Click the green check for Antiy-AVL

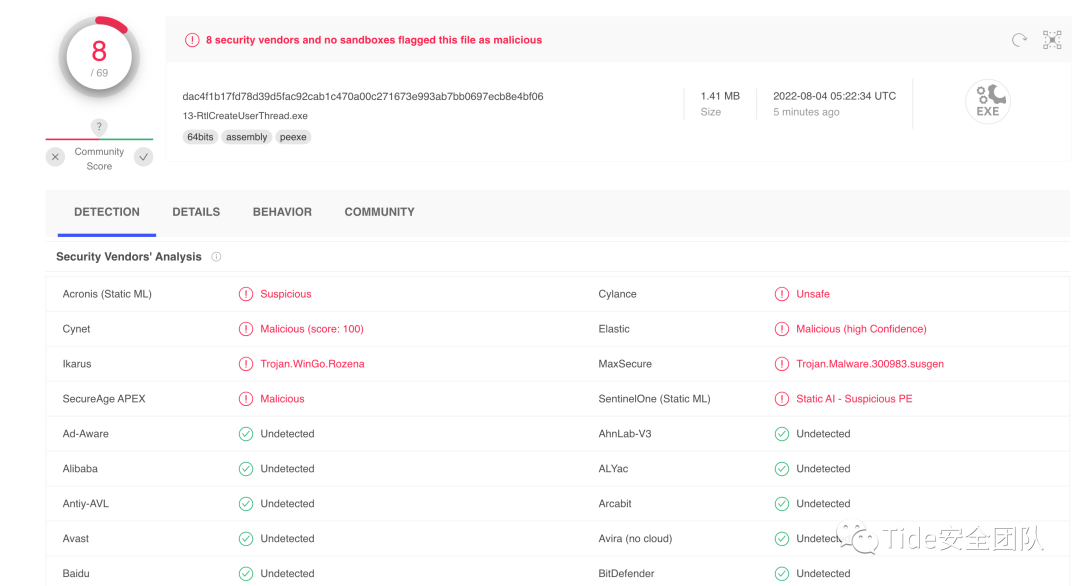tap(246, 503)
